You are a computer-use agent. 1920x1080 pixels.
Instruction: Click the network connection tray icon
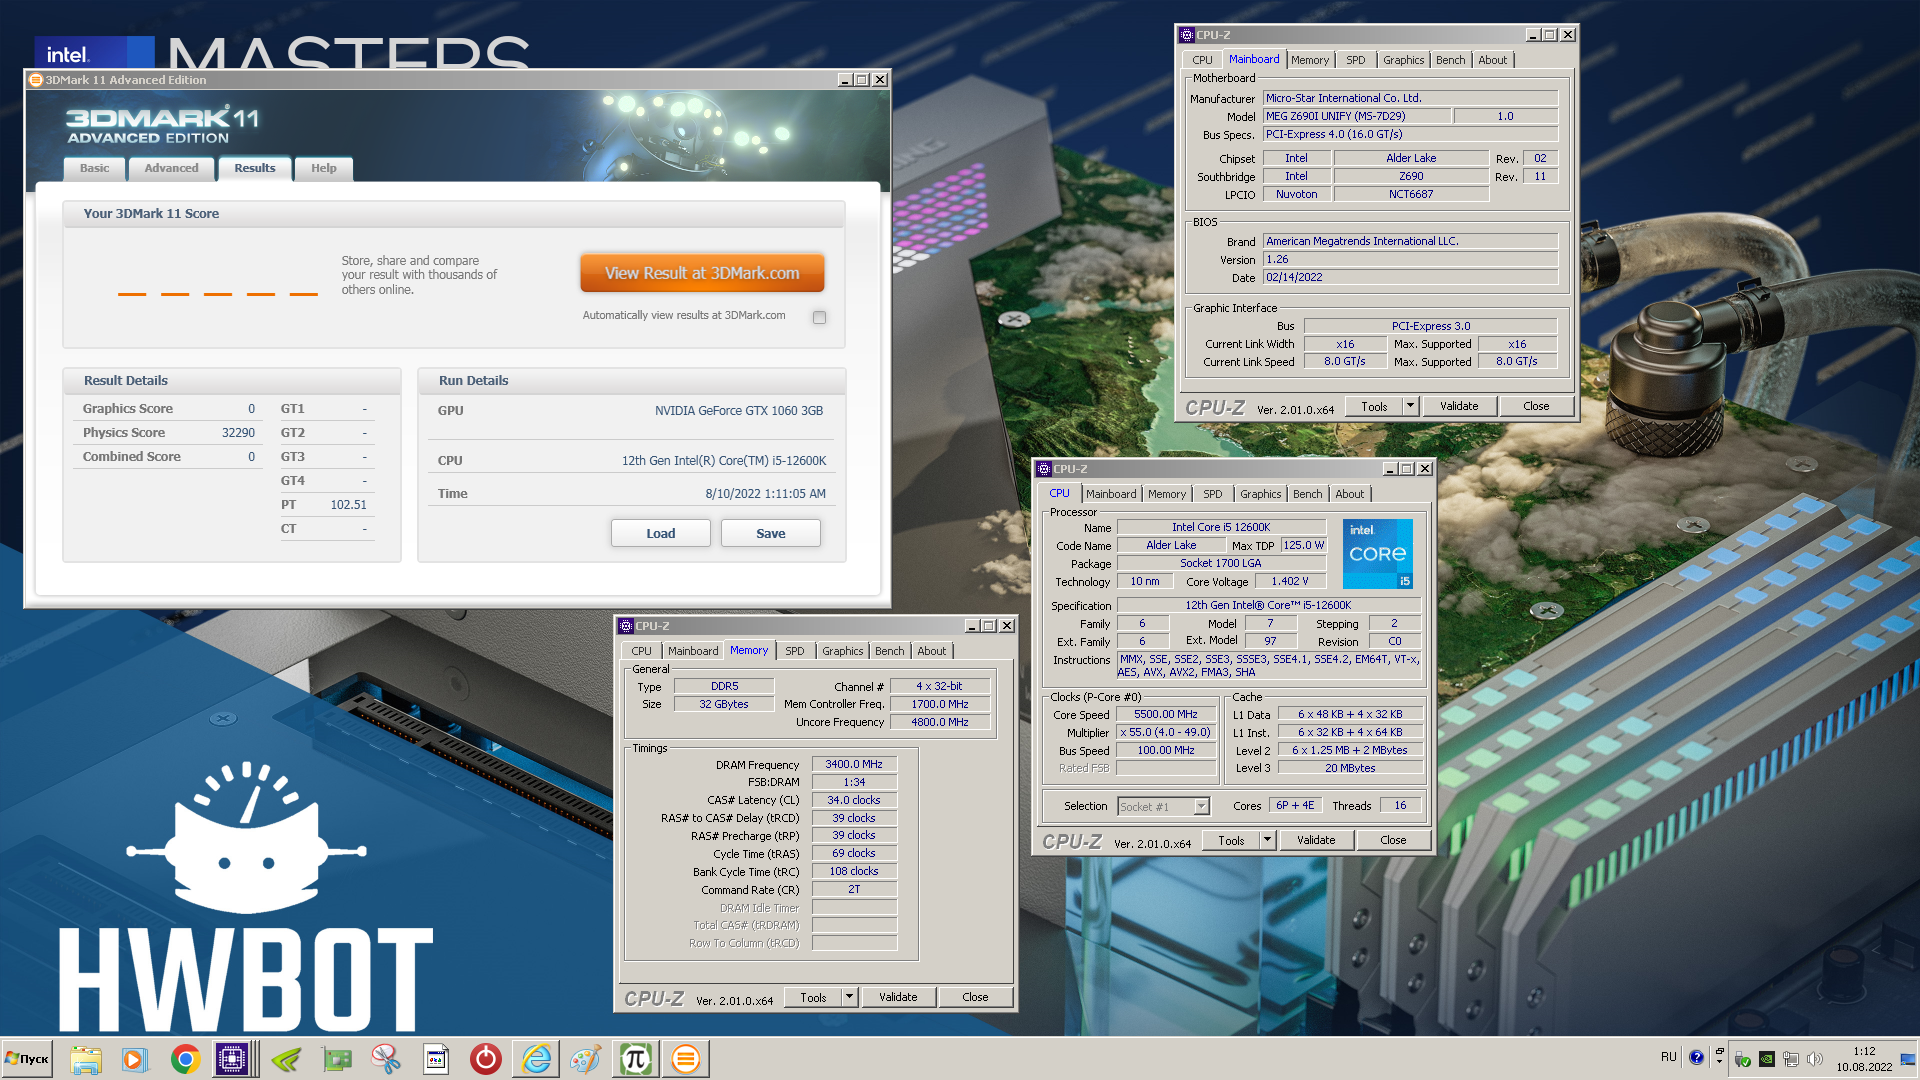click(x=1791, y=1059)
